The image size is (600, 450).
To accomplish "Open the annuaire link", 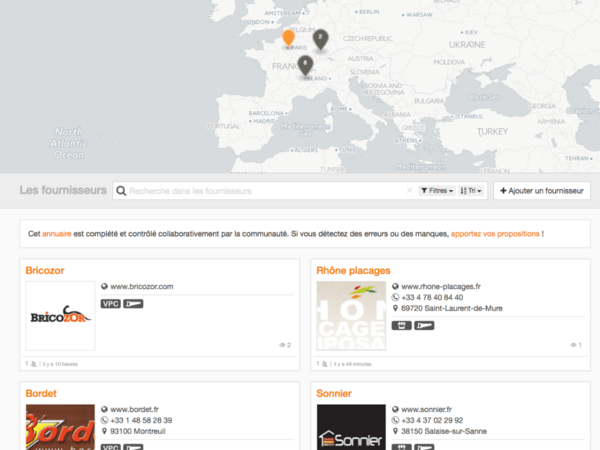I will 56,234.
